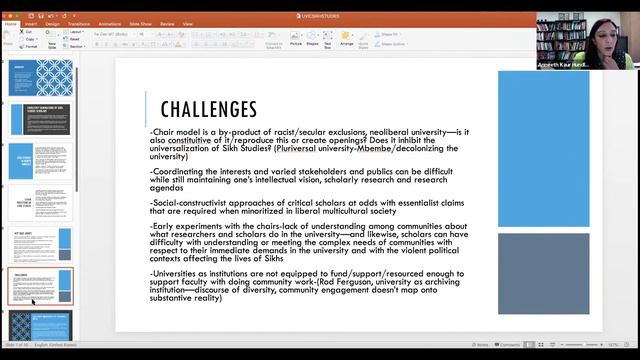The image size is (640, 360).
Task: Switch to the Design tab
Action: coord(52,24)
